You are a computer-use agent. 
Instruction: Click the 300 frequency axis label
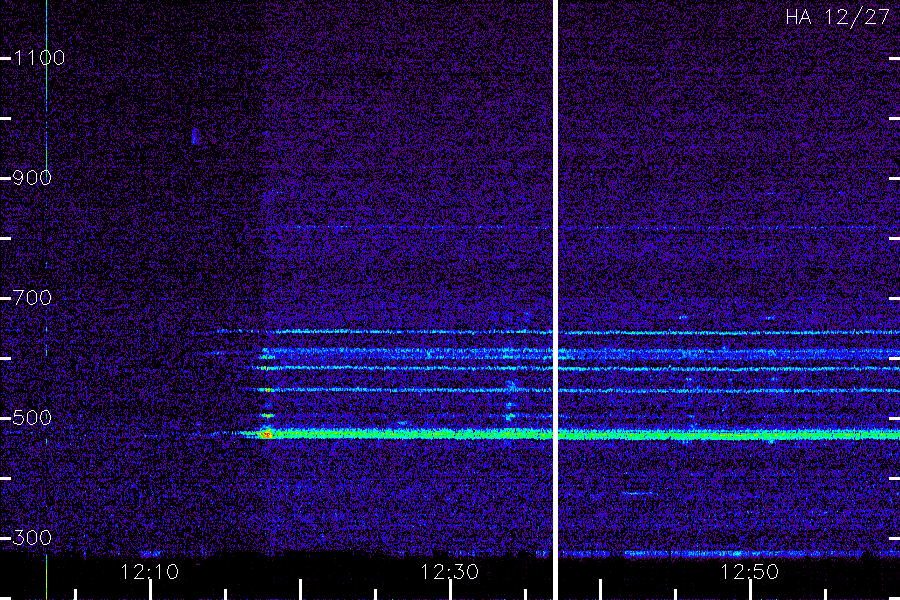click(32, 538)
